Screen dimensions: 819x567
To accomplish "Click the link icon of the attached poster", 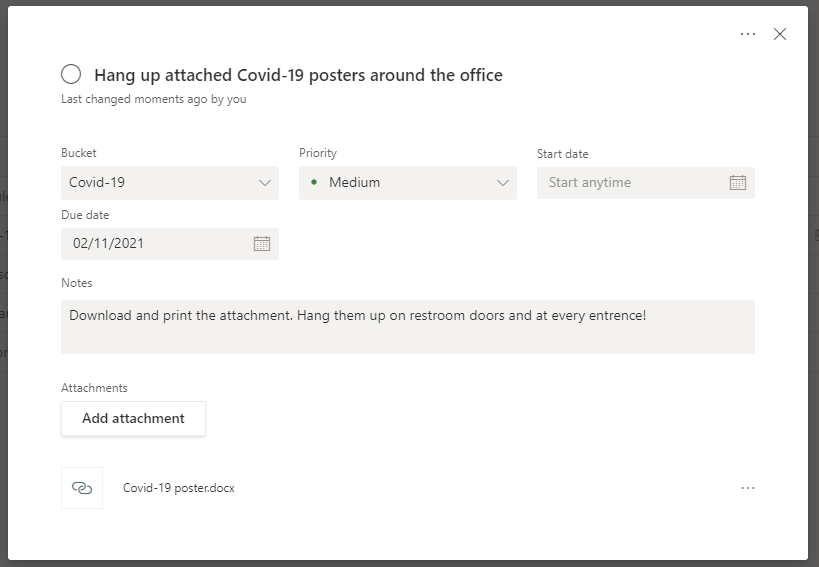I will pos(82,488).
